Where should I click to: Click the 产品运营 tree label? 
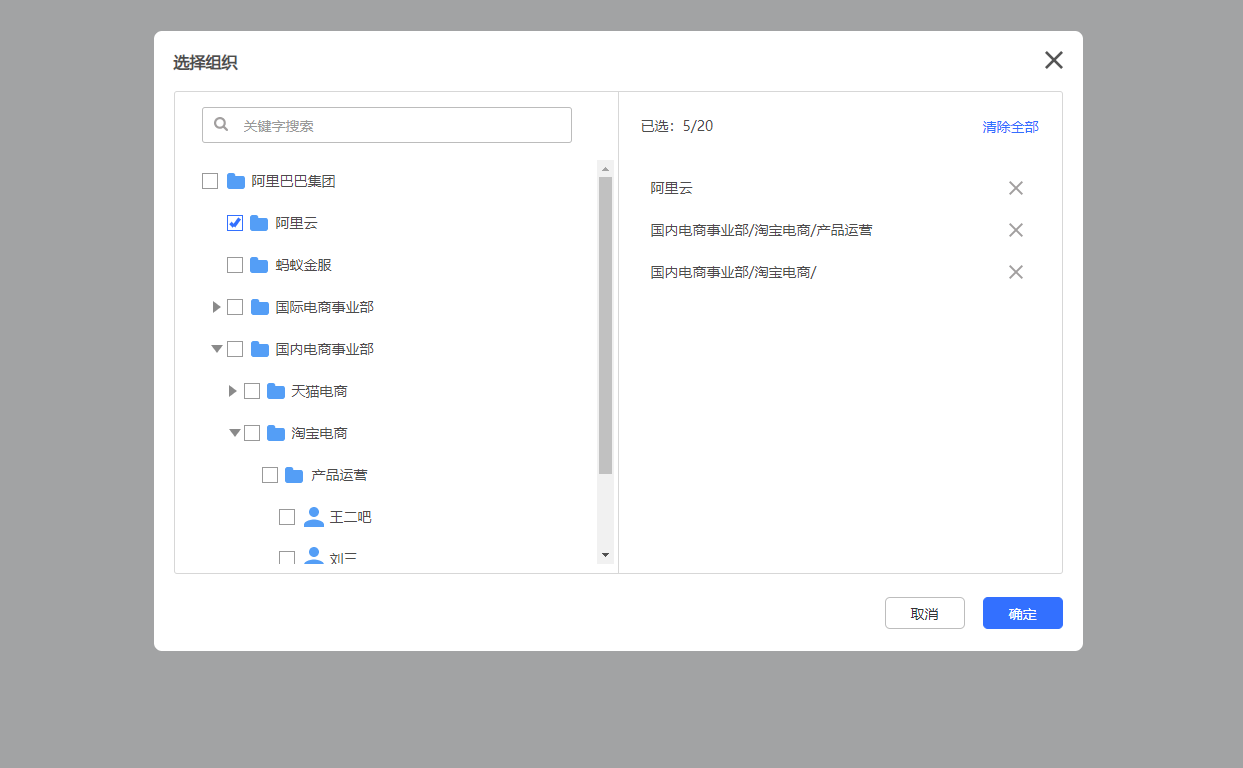(x=339, y=475)
